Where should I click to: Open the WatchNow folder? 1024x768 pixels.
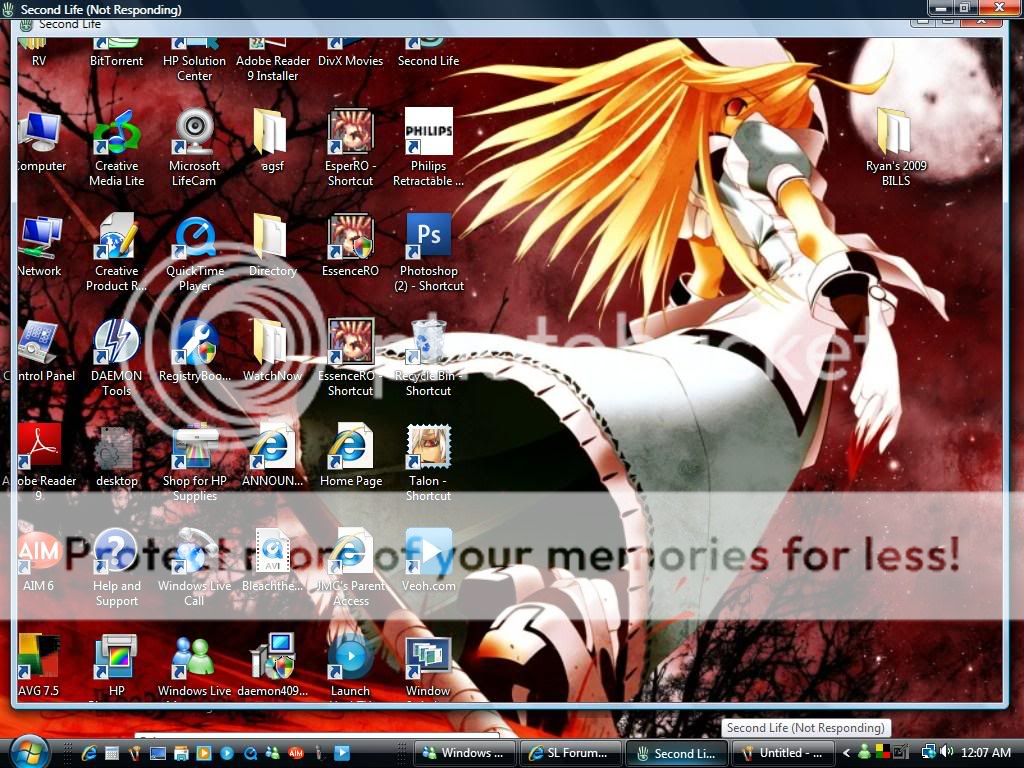(x=272, y=352)
